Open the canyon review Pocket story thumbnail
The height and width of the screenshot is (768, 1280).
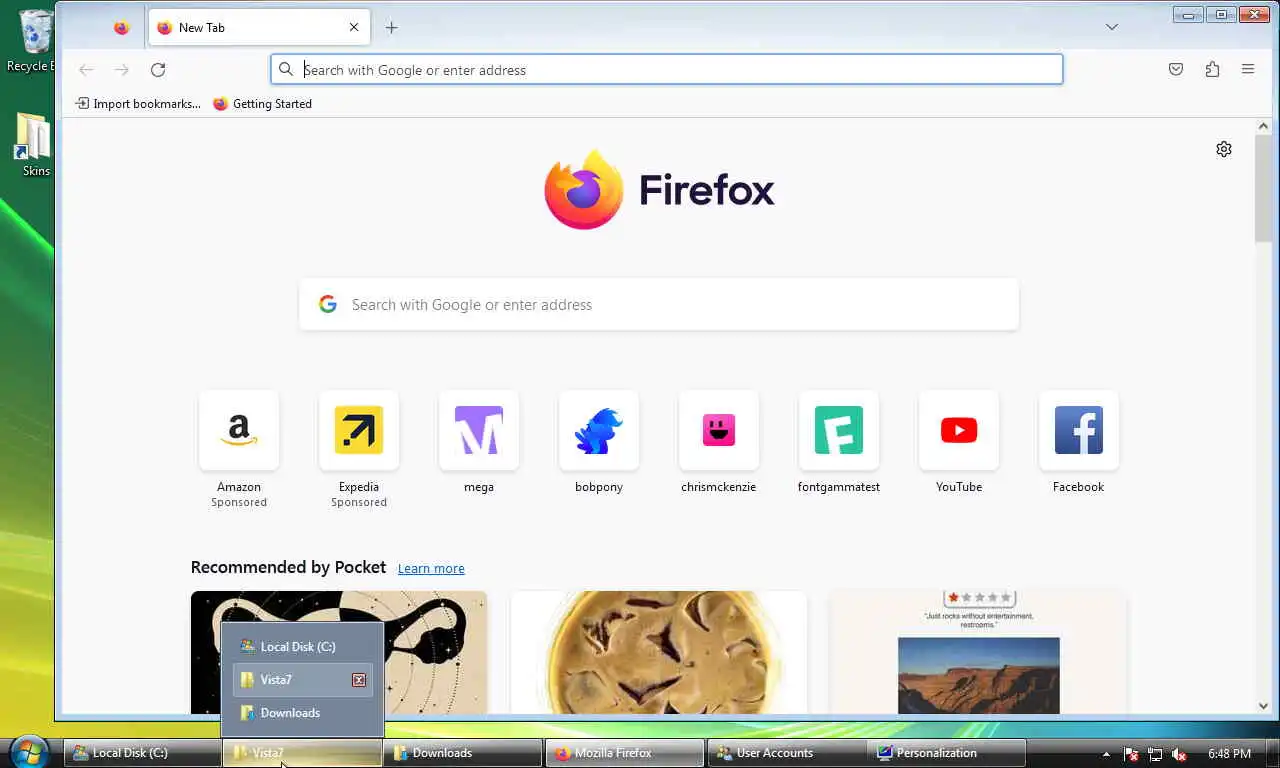coord(979,652)
